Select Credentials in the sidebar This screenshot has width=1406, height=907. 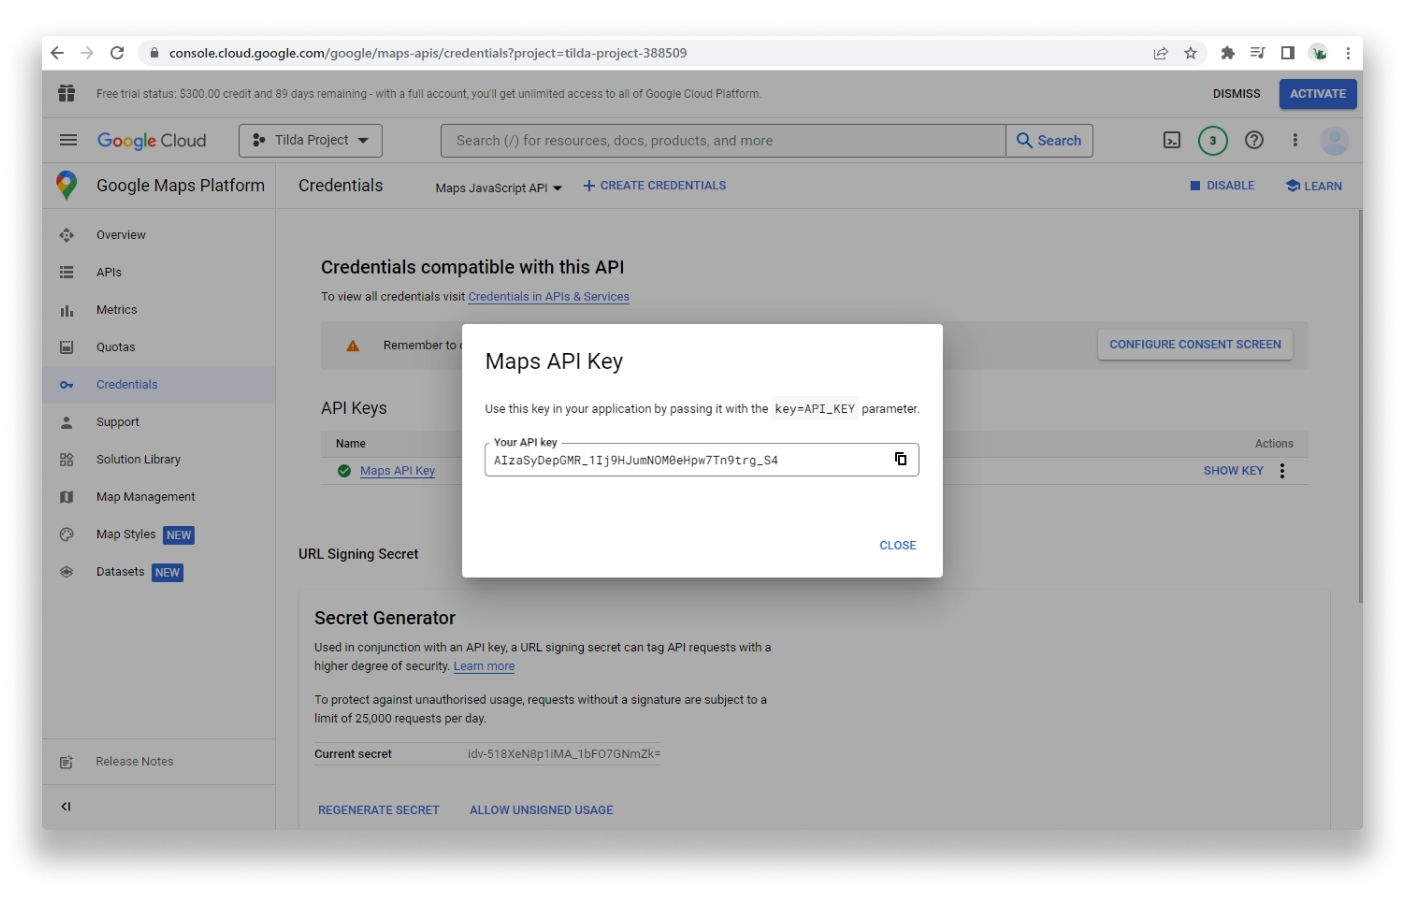pyautogui.click(x=158, y=385)
